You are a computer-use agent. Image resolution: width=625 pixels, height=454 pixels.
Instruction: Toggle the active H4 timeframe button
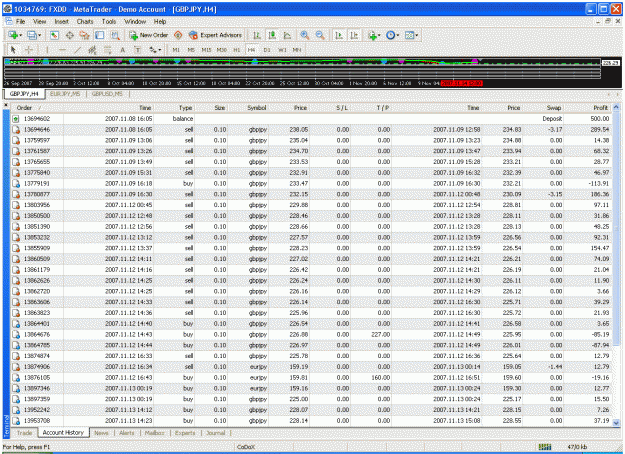(251, 50)
